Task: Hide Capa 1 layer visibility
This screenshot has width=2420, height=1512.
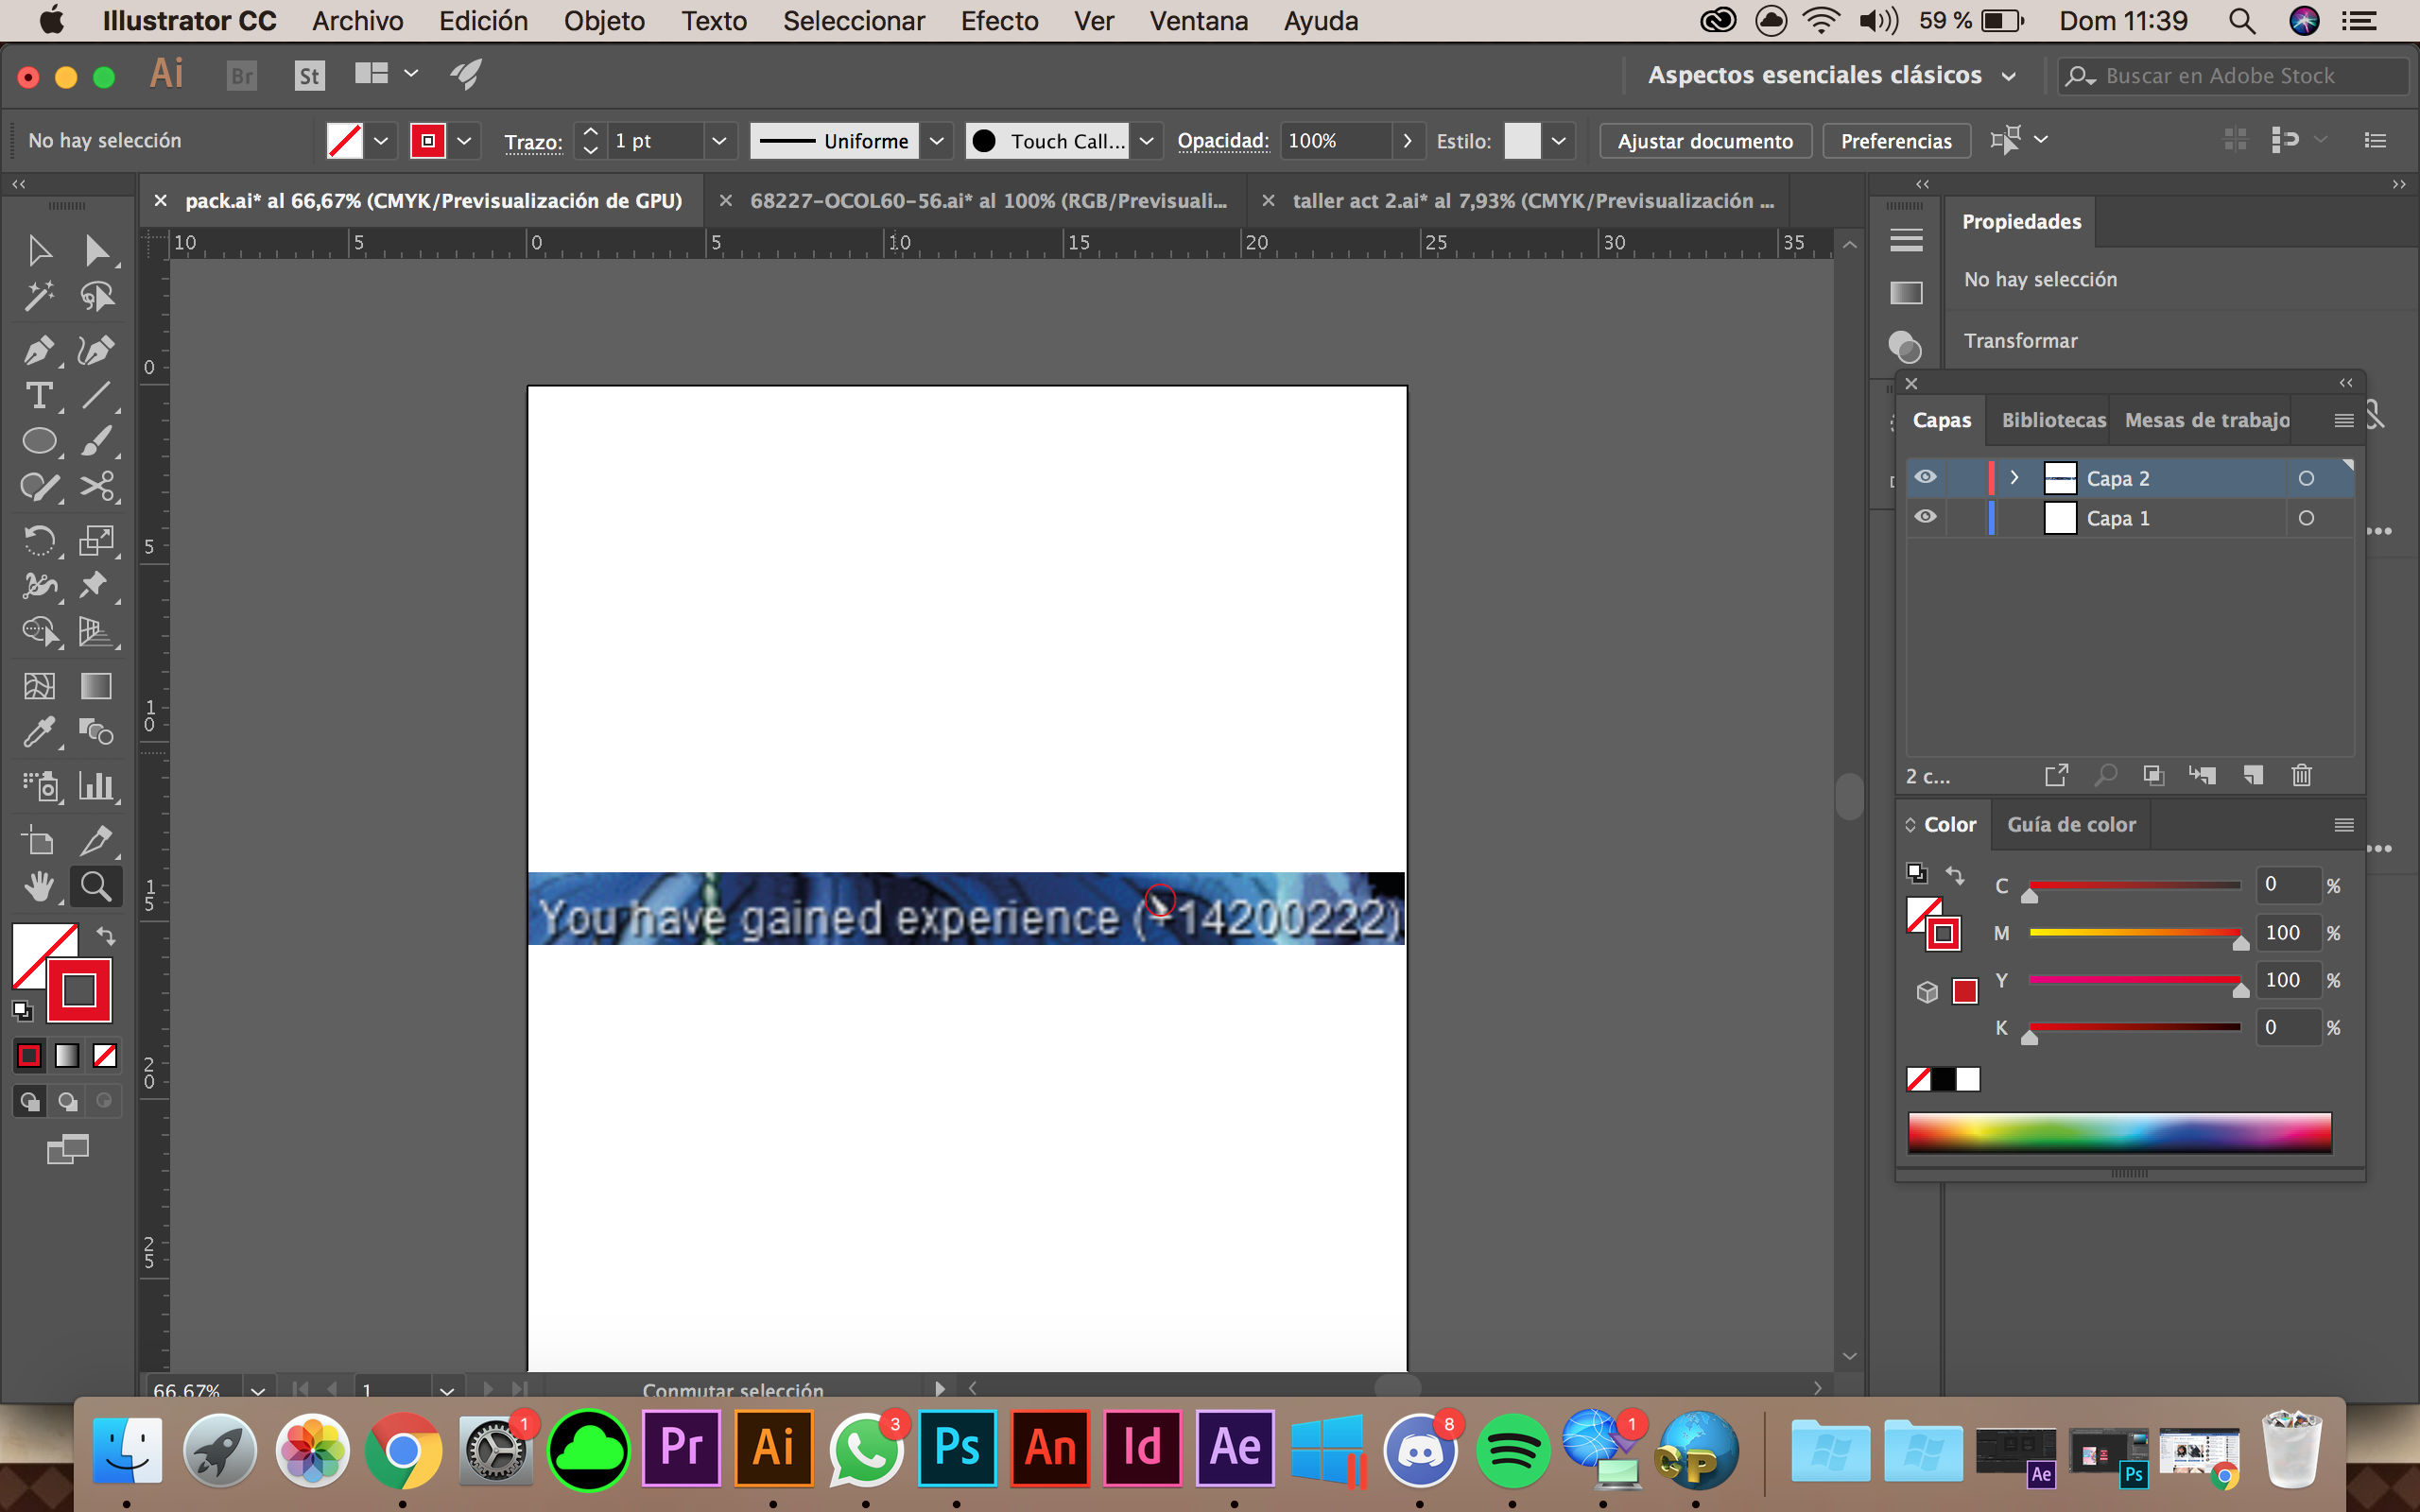Action: pyautogui.click(x=1925, y=518)
